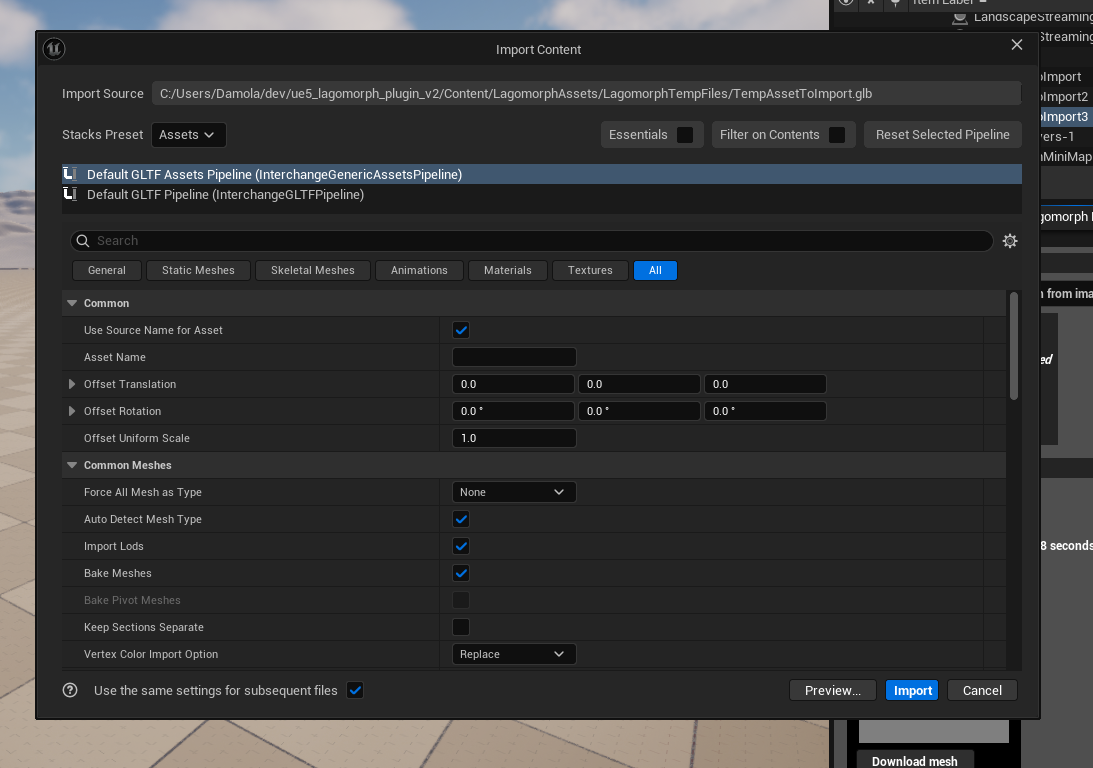This screenshot has width=1093, height=768.
Task: Switch to the Materials tab
Action: point(507,270)
